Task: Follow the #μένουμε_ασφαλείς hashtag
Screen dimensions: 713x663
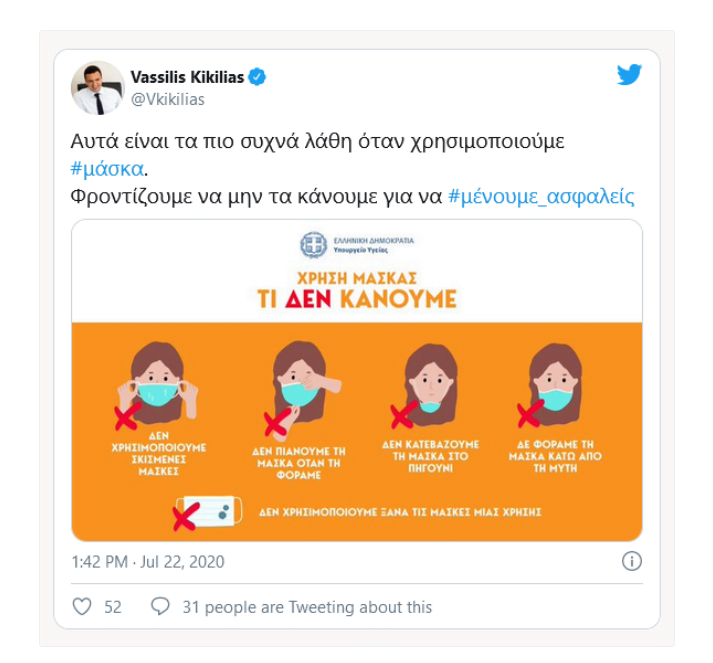Action: tap(541, 196)
